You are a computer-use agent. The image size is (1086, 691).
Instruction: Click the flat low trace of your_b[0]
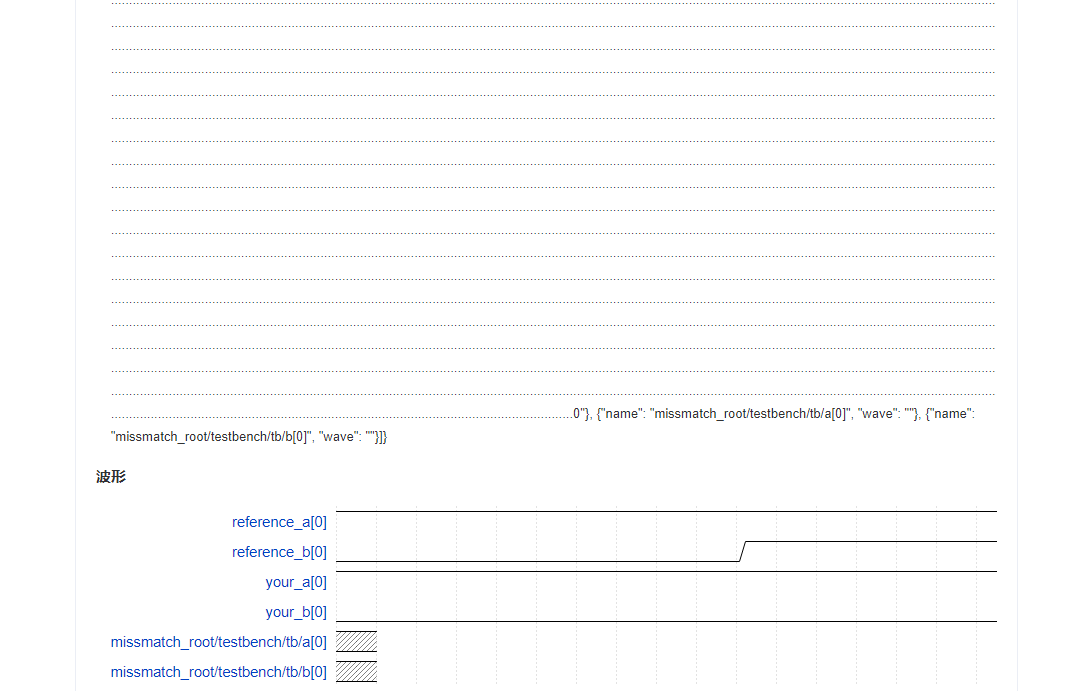(x=550, y=619)
